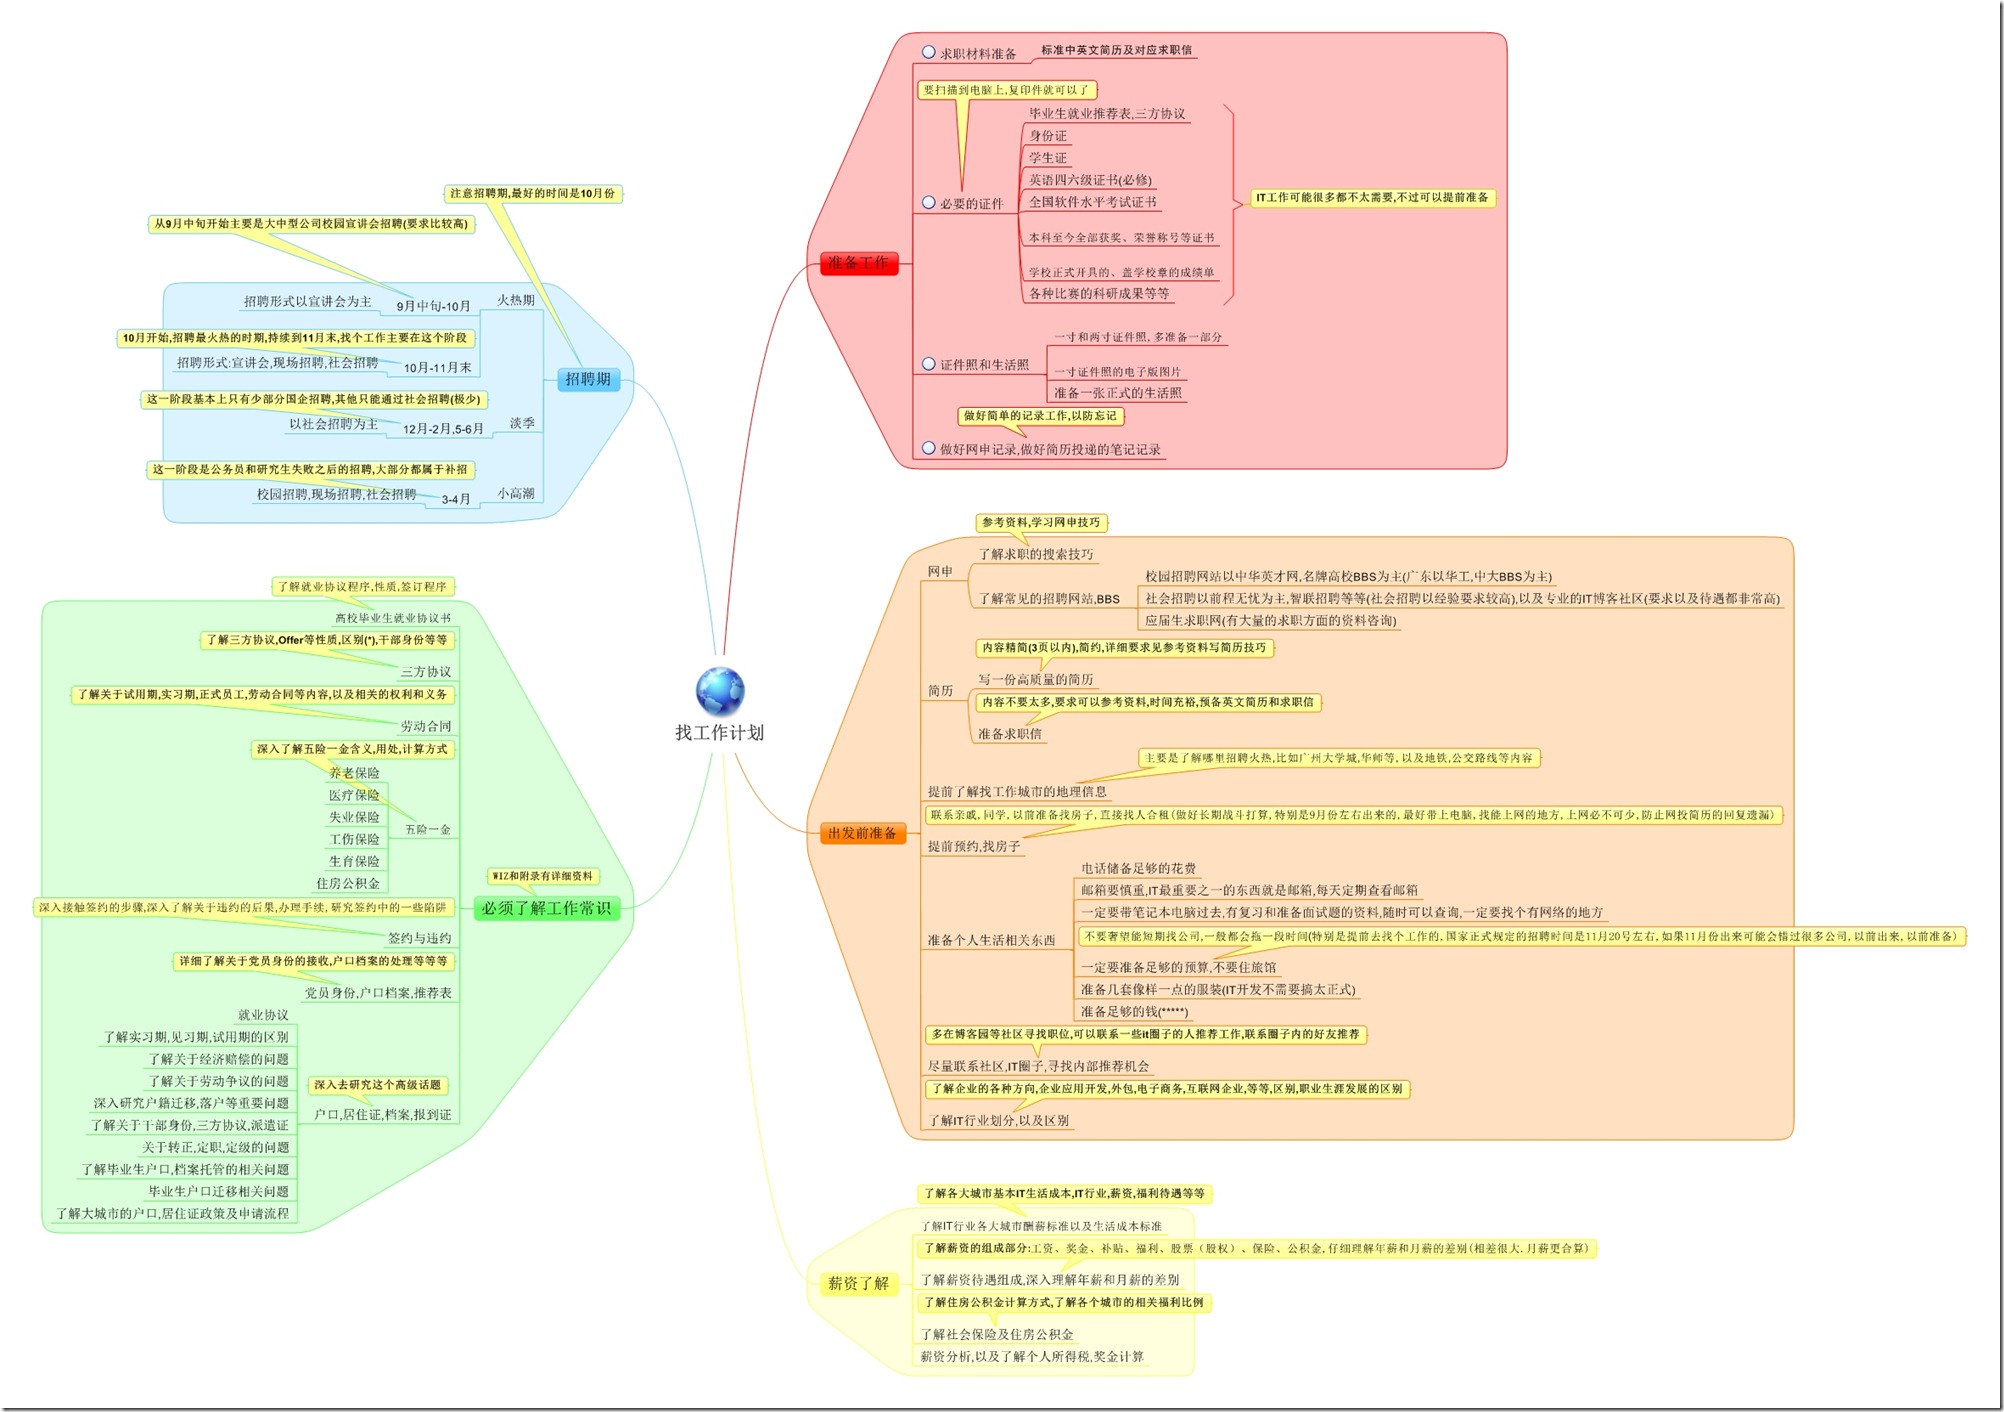This screenshot has width=2004, height=1412.
Task: Select the 9月中旬-10月 node
Action: (x=433, y=306)
